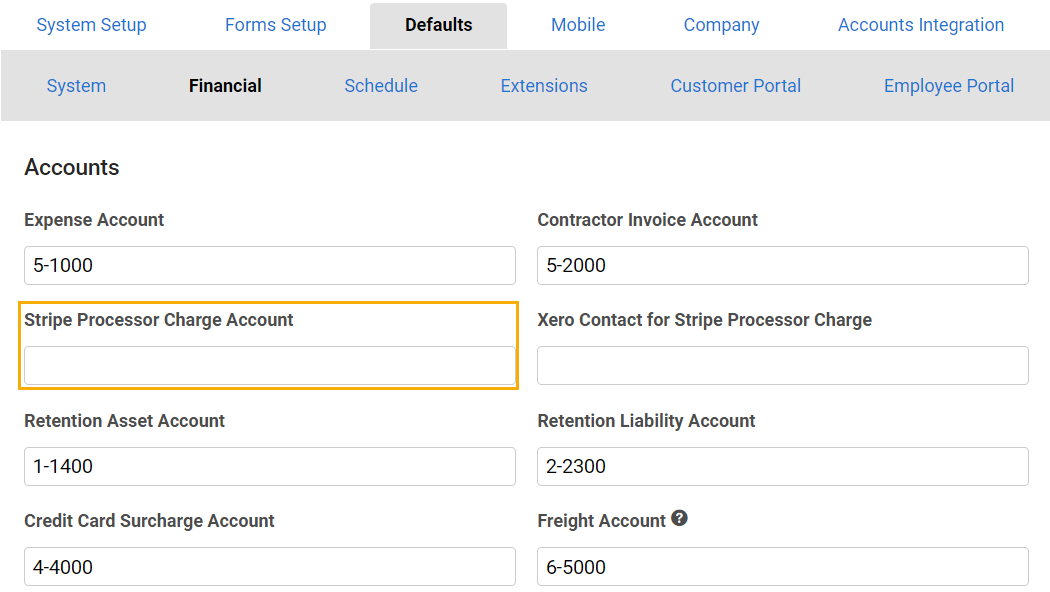Click the Xero Contact for Stripe field
Image resolution: width=1050 pixels, height=592 pixels.
pos(783,366)
